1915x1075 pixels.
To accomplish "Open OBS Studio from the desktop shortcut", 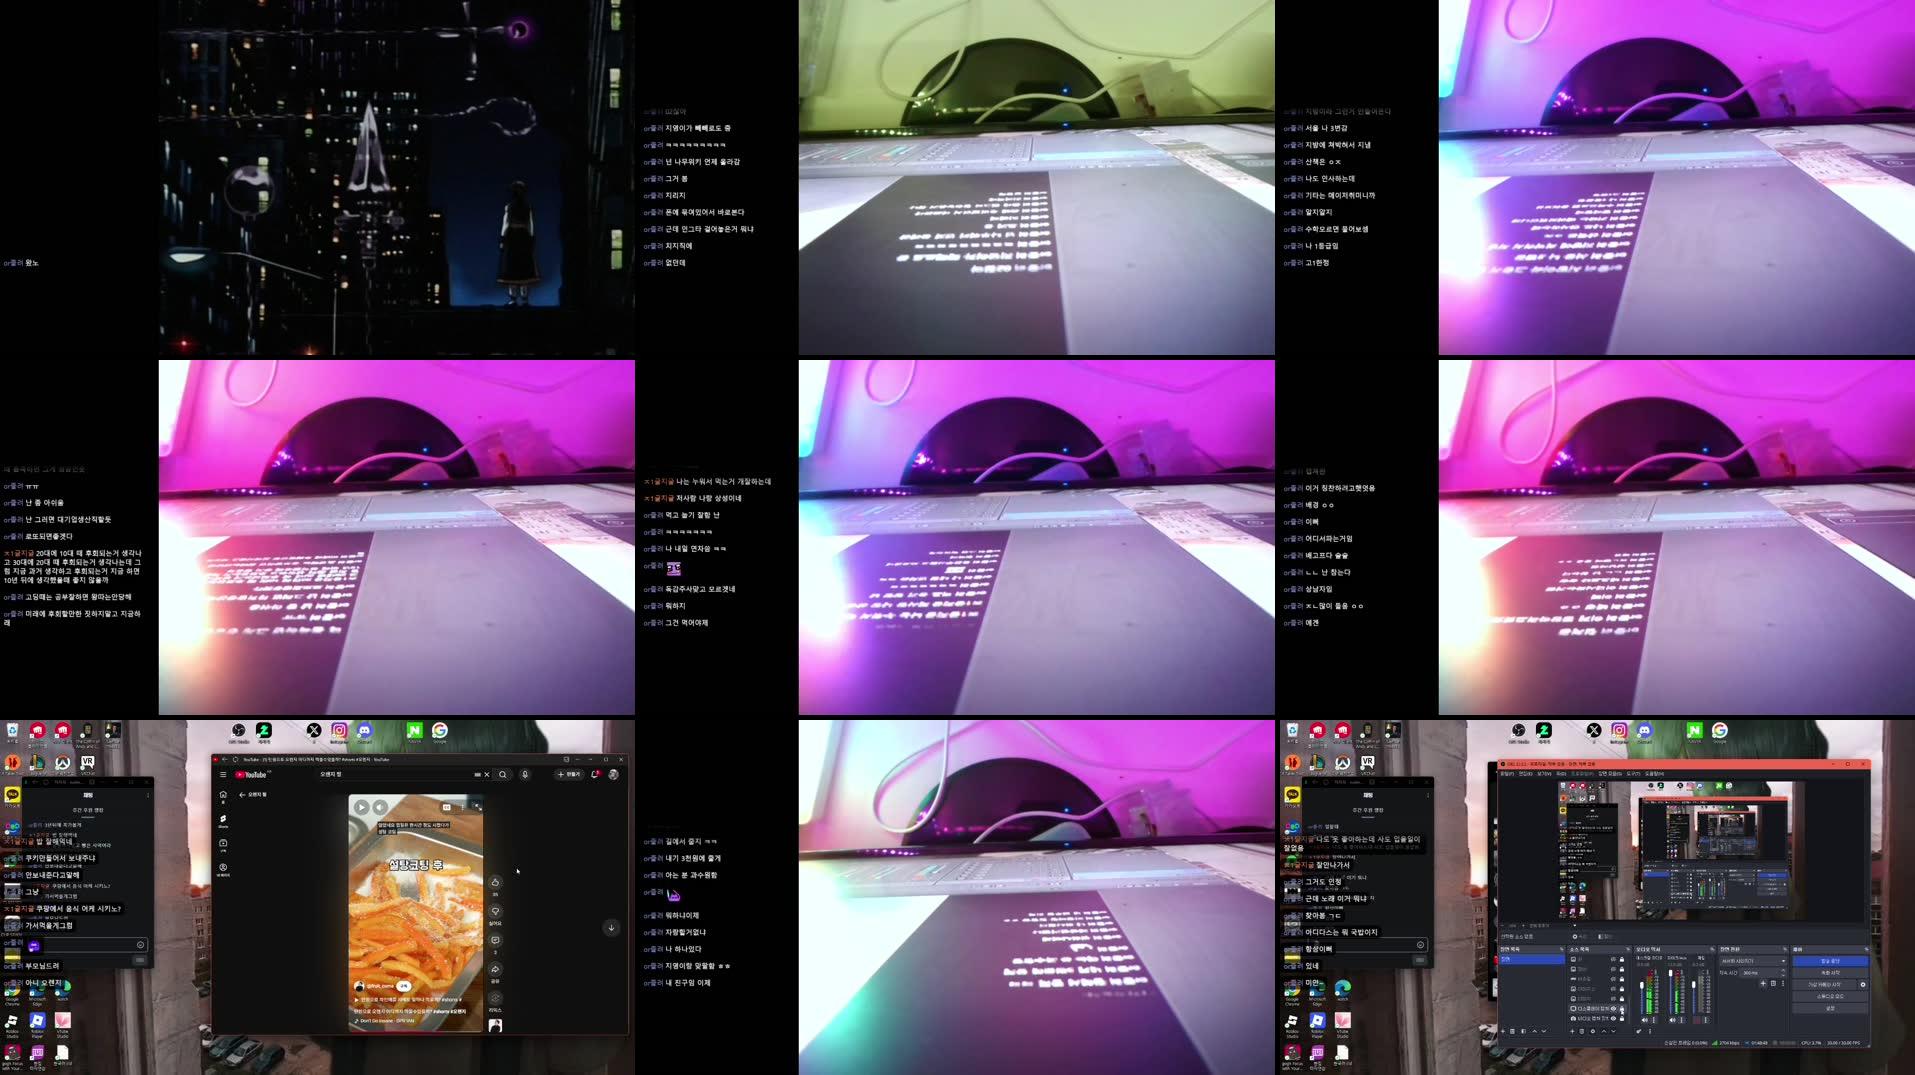I will (239, 731).
